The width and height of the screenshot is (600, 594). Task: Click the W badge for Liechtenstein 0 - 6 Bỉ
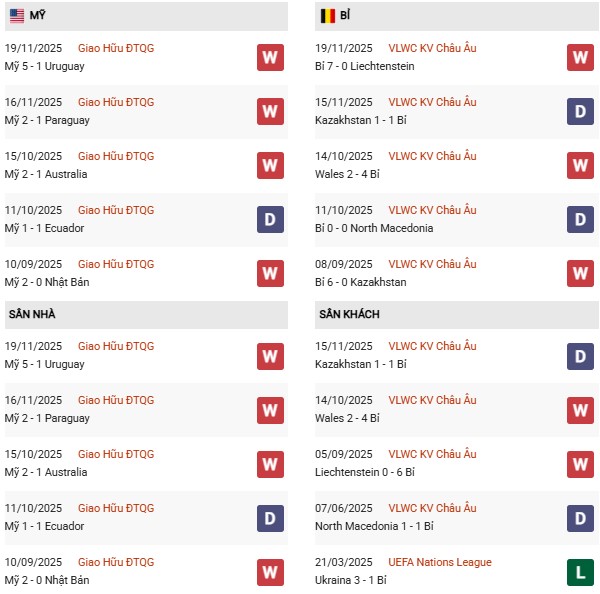pos(581,463)
